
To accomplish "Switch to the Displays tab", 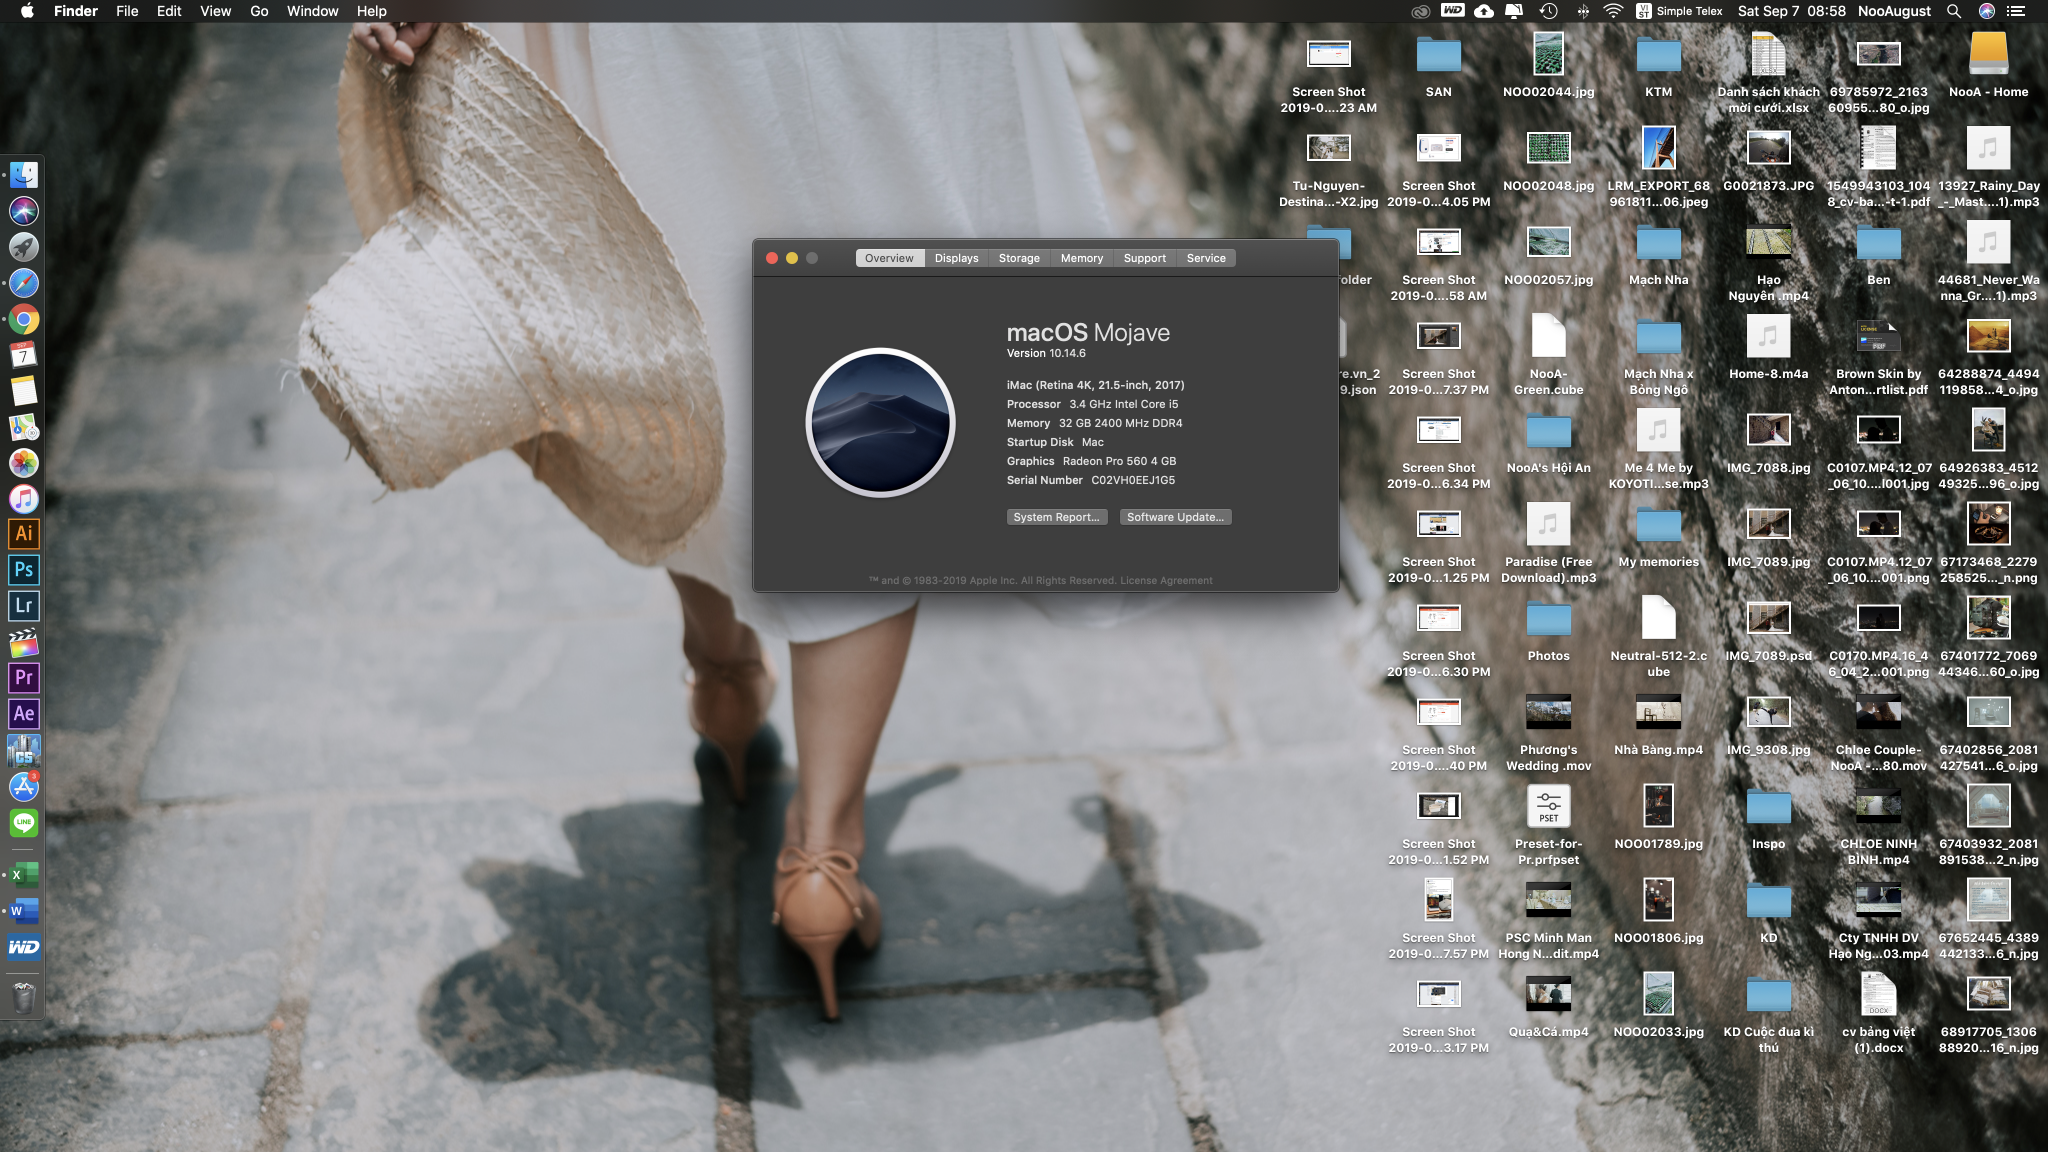I will pyautogui.click(x=956, y=258).
